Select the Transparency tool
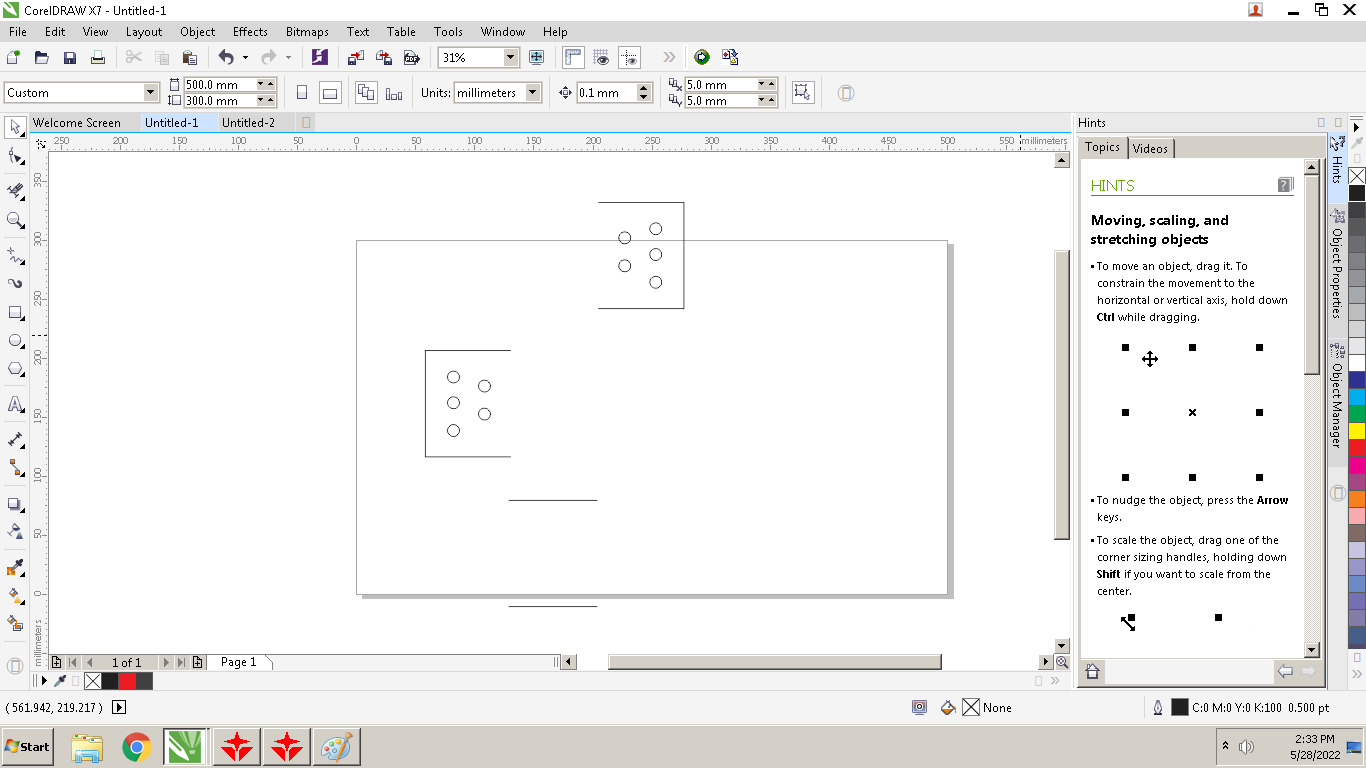Viewport: 1366px width, 768px height. (15, 532)
